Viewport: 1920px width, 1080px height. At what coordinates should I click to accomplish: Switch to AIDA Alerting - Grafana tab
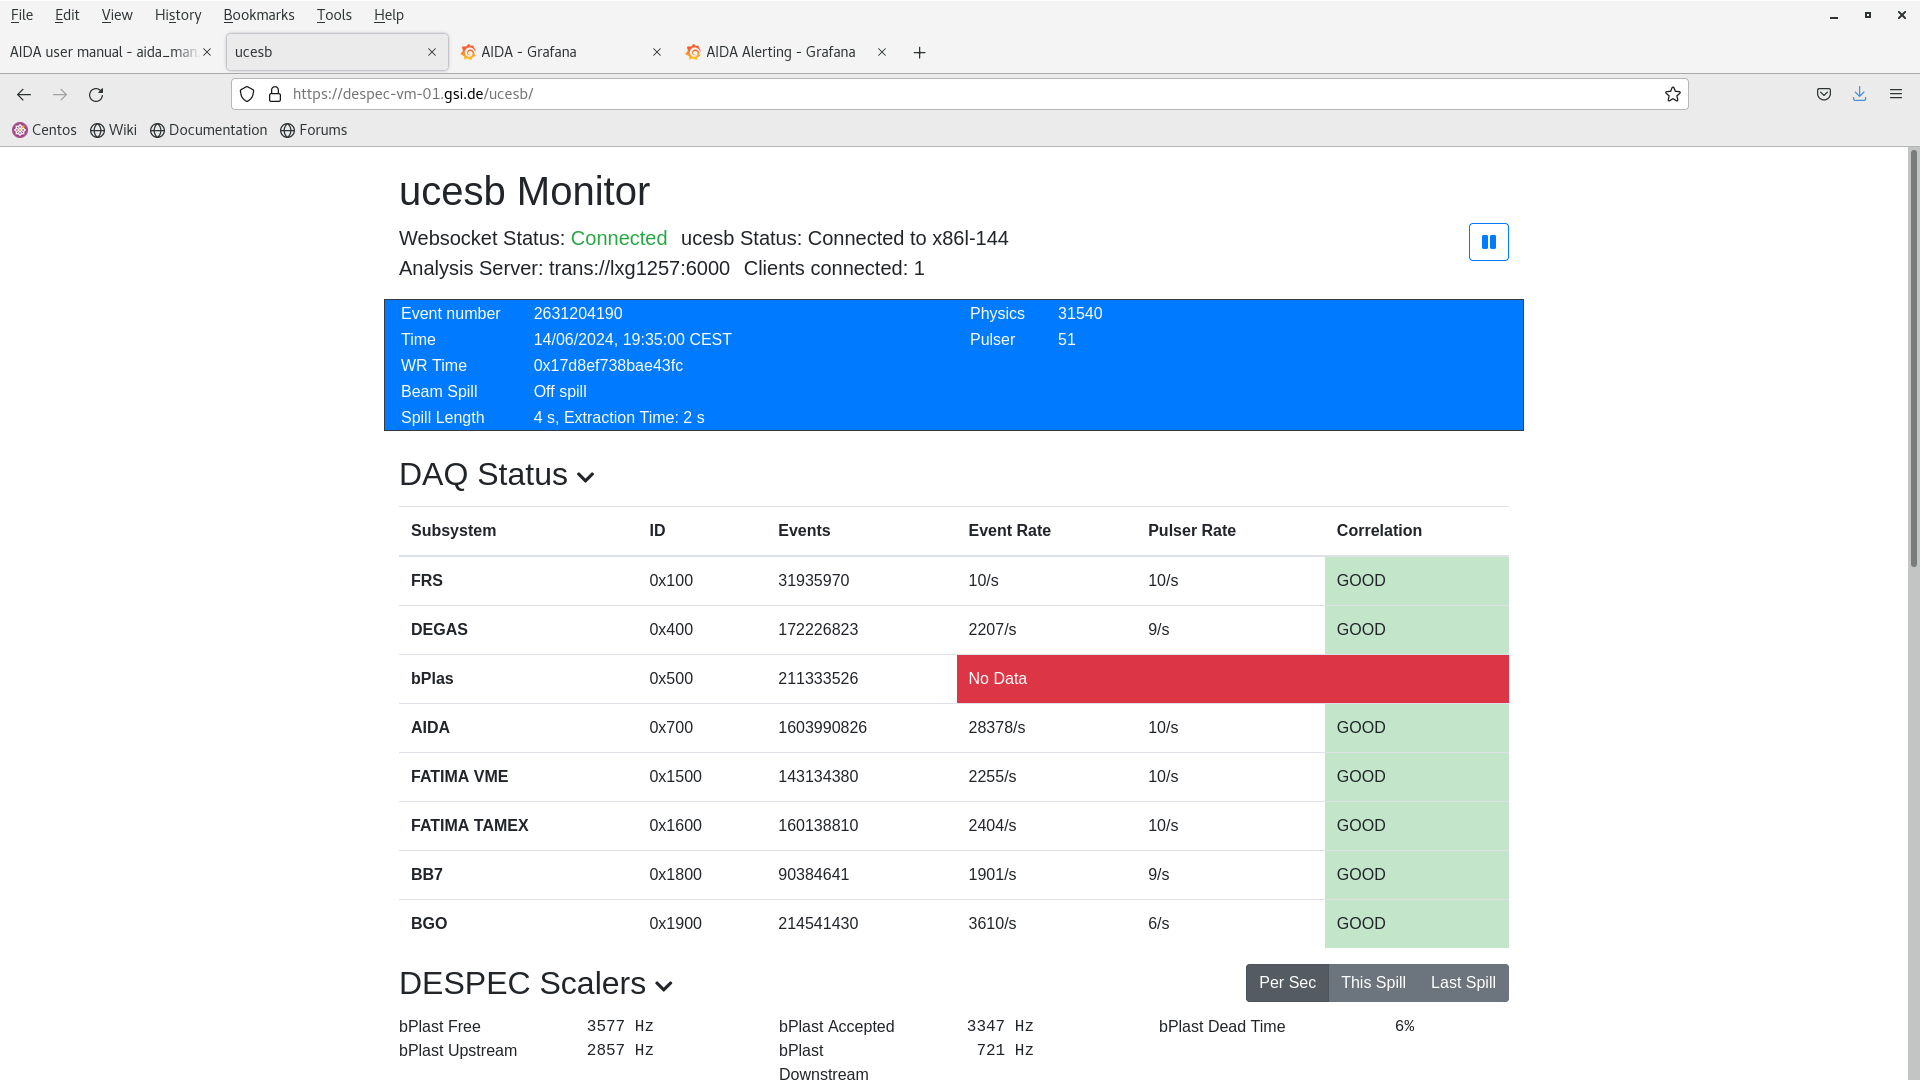click(x=780, y=52)
